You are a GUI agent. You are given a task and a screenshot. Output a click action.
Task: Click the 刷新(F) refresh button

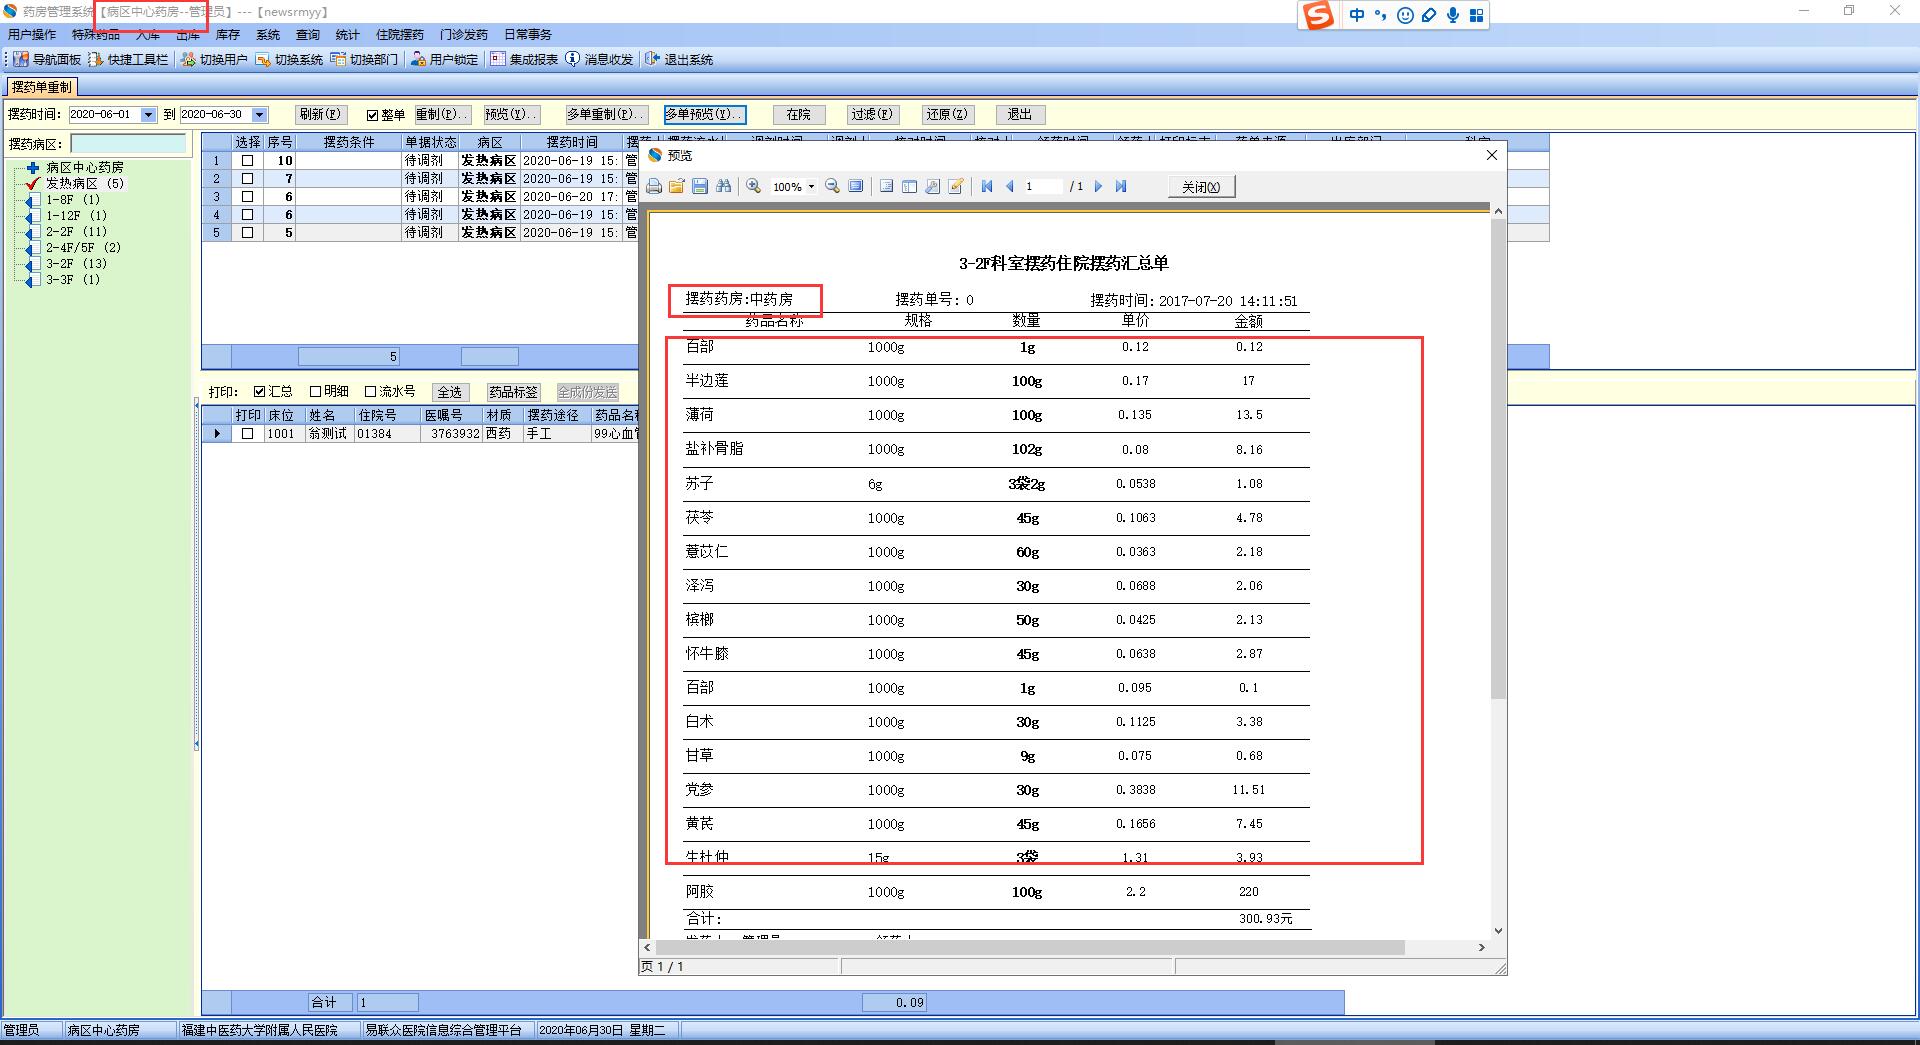point(320,115)
